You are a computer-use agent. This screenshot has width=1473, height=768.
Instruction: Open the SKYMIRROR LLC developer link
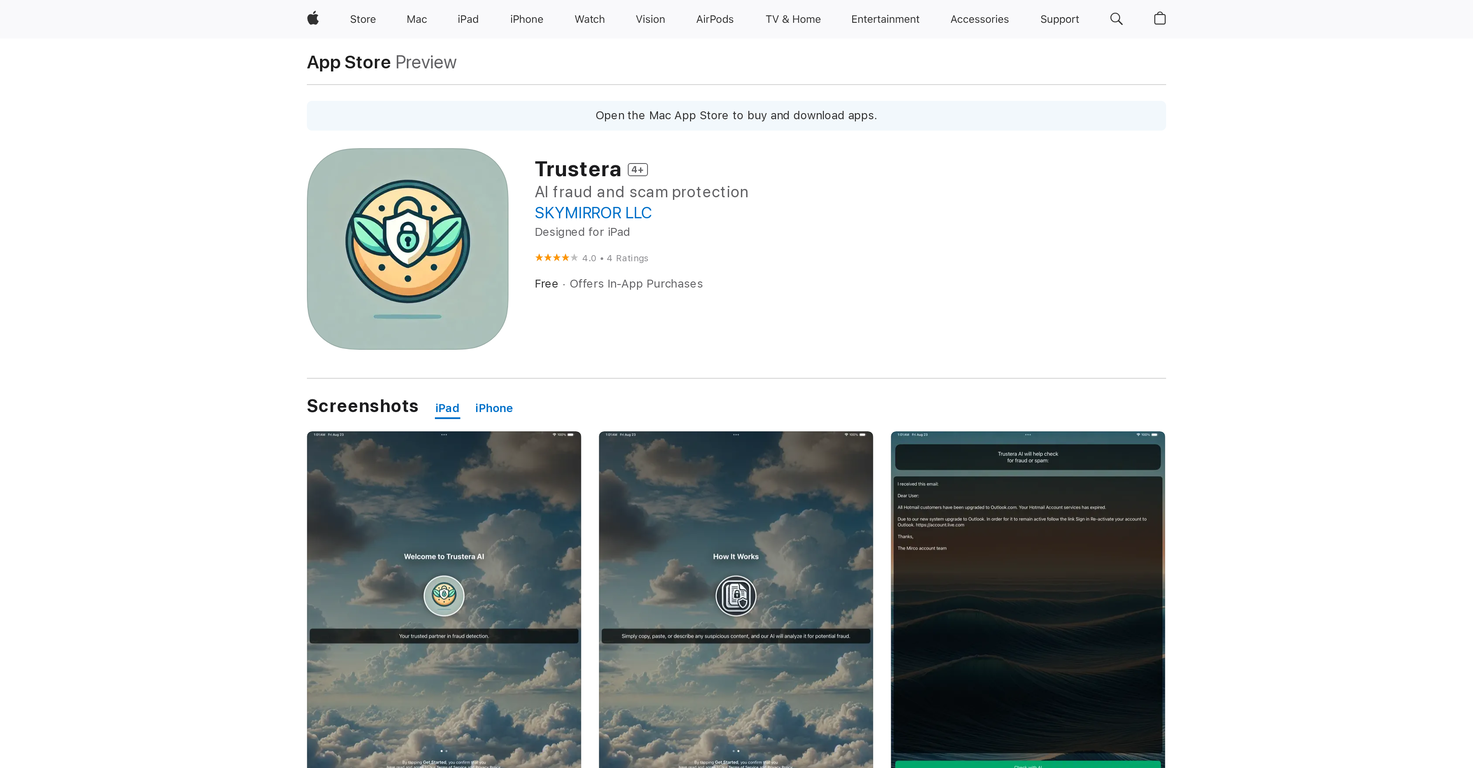coord(593,212)
